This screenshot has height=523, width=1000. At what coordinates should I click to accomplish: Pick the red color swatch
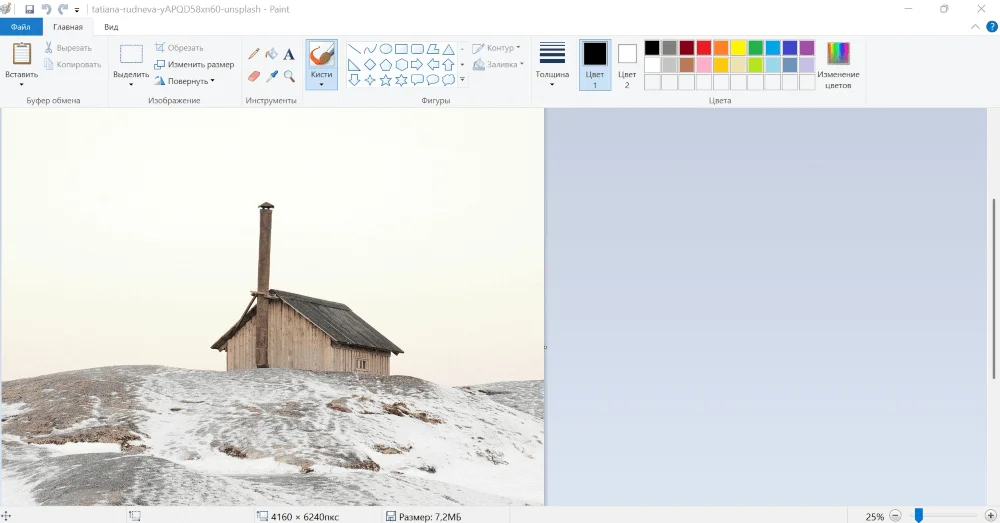click(x=703, y=48)
